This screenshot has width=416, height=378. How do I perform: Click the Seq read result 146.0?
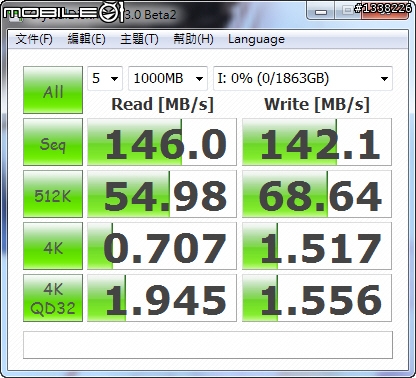click(x=162, y=142)
